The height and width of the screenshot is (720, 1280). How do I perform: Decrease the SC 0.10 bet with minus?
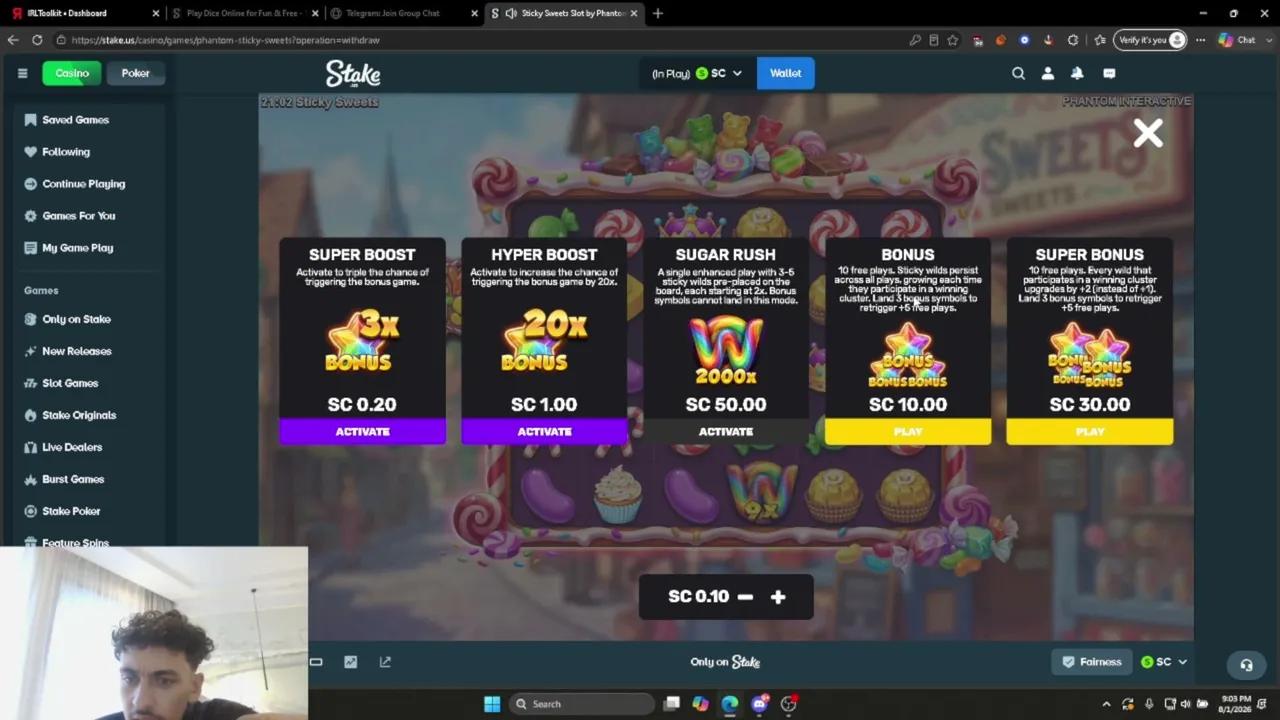[745, 597]
